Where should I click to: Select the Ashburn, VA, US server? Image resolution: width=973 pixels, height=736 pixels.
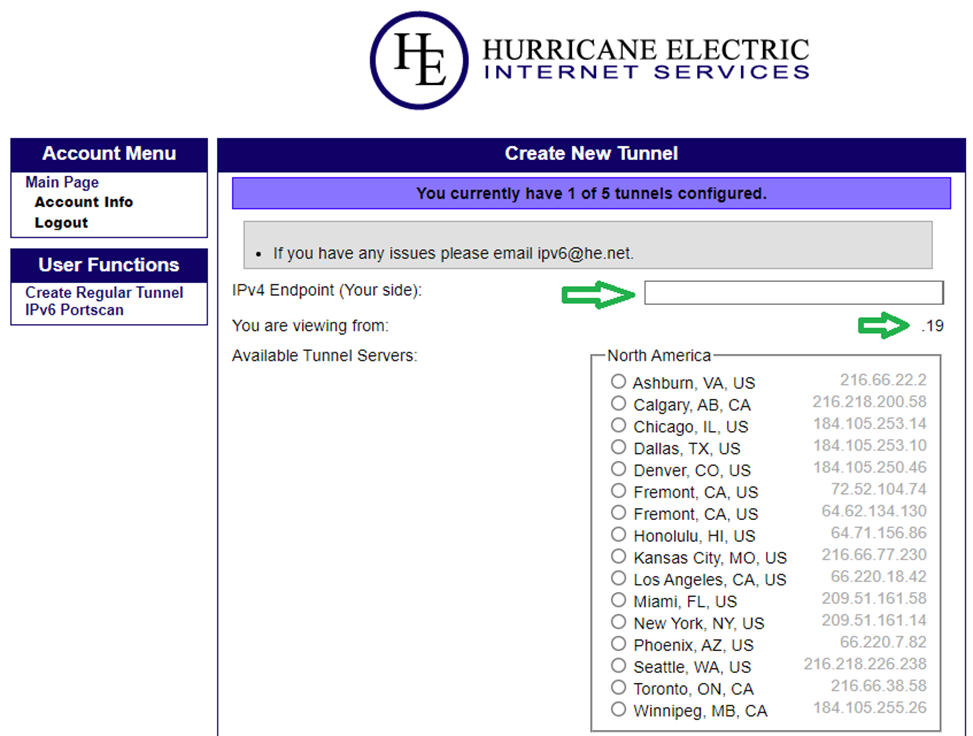point(618,381)
